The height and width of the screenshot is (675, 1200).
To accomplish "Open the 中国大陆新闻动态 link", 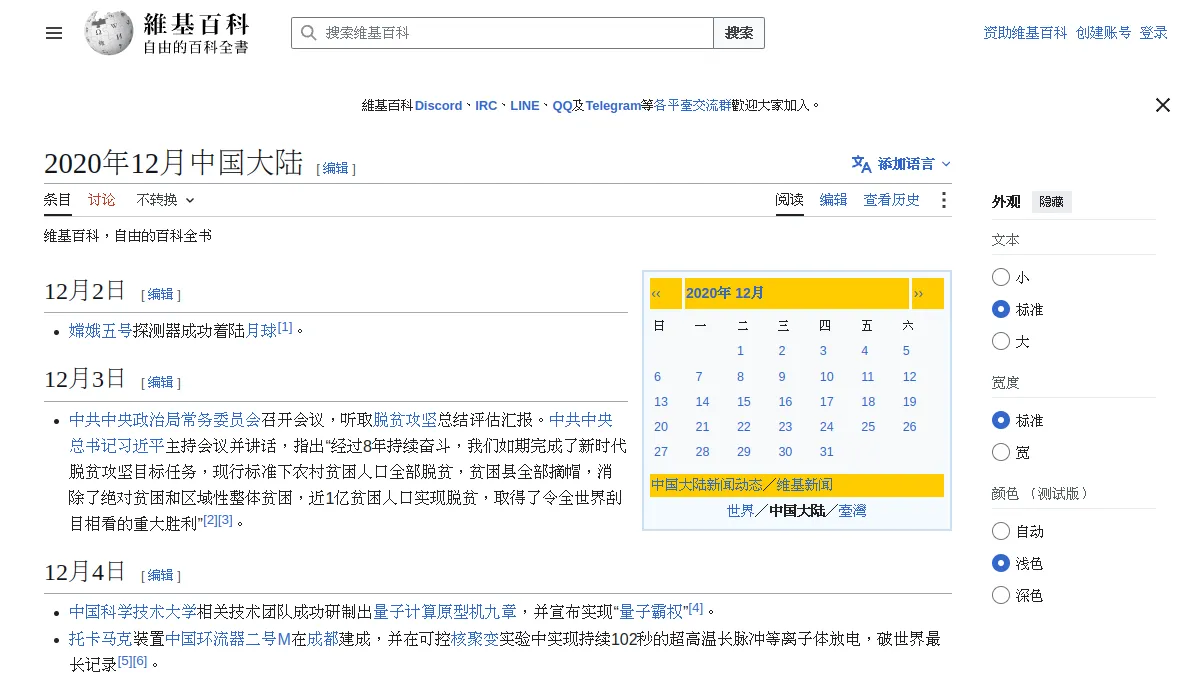I will (706, 485).
